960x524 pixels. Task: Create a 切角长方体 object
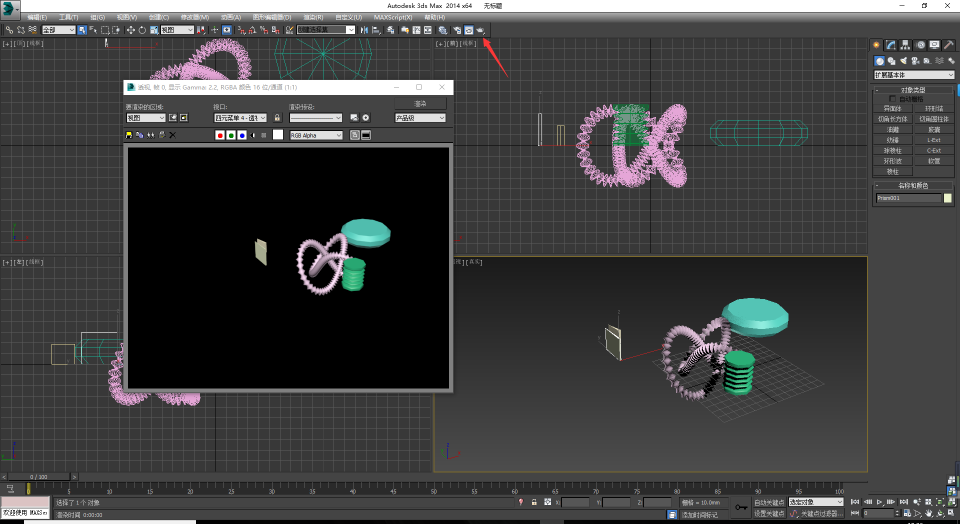[x=892, y=119]
